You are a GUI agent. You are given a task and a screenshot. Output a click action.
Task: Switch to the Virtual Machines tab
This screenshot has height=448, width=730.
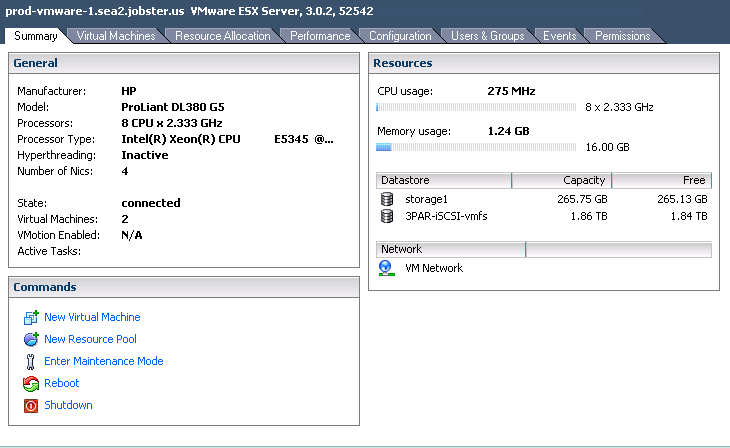(116, 36)
